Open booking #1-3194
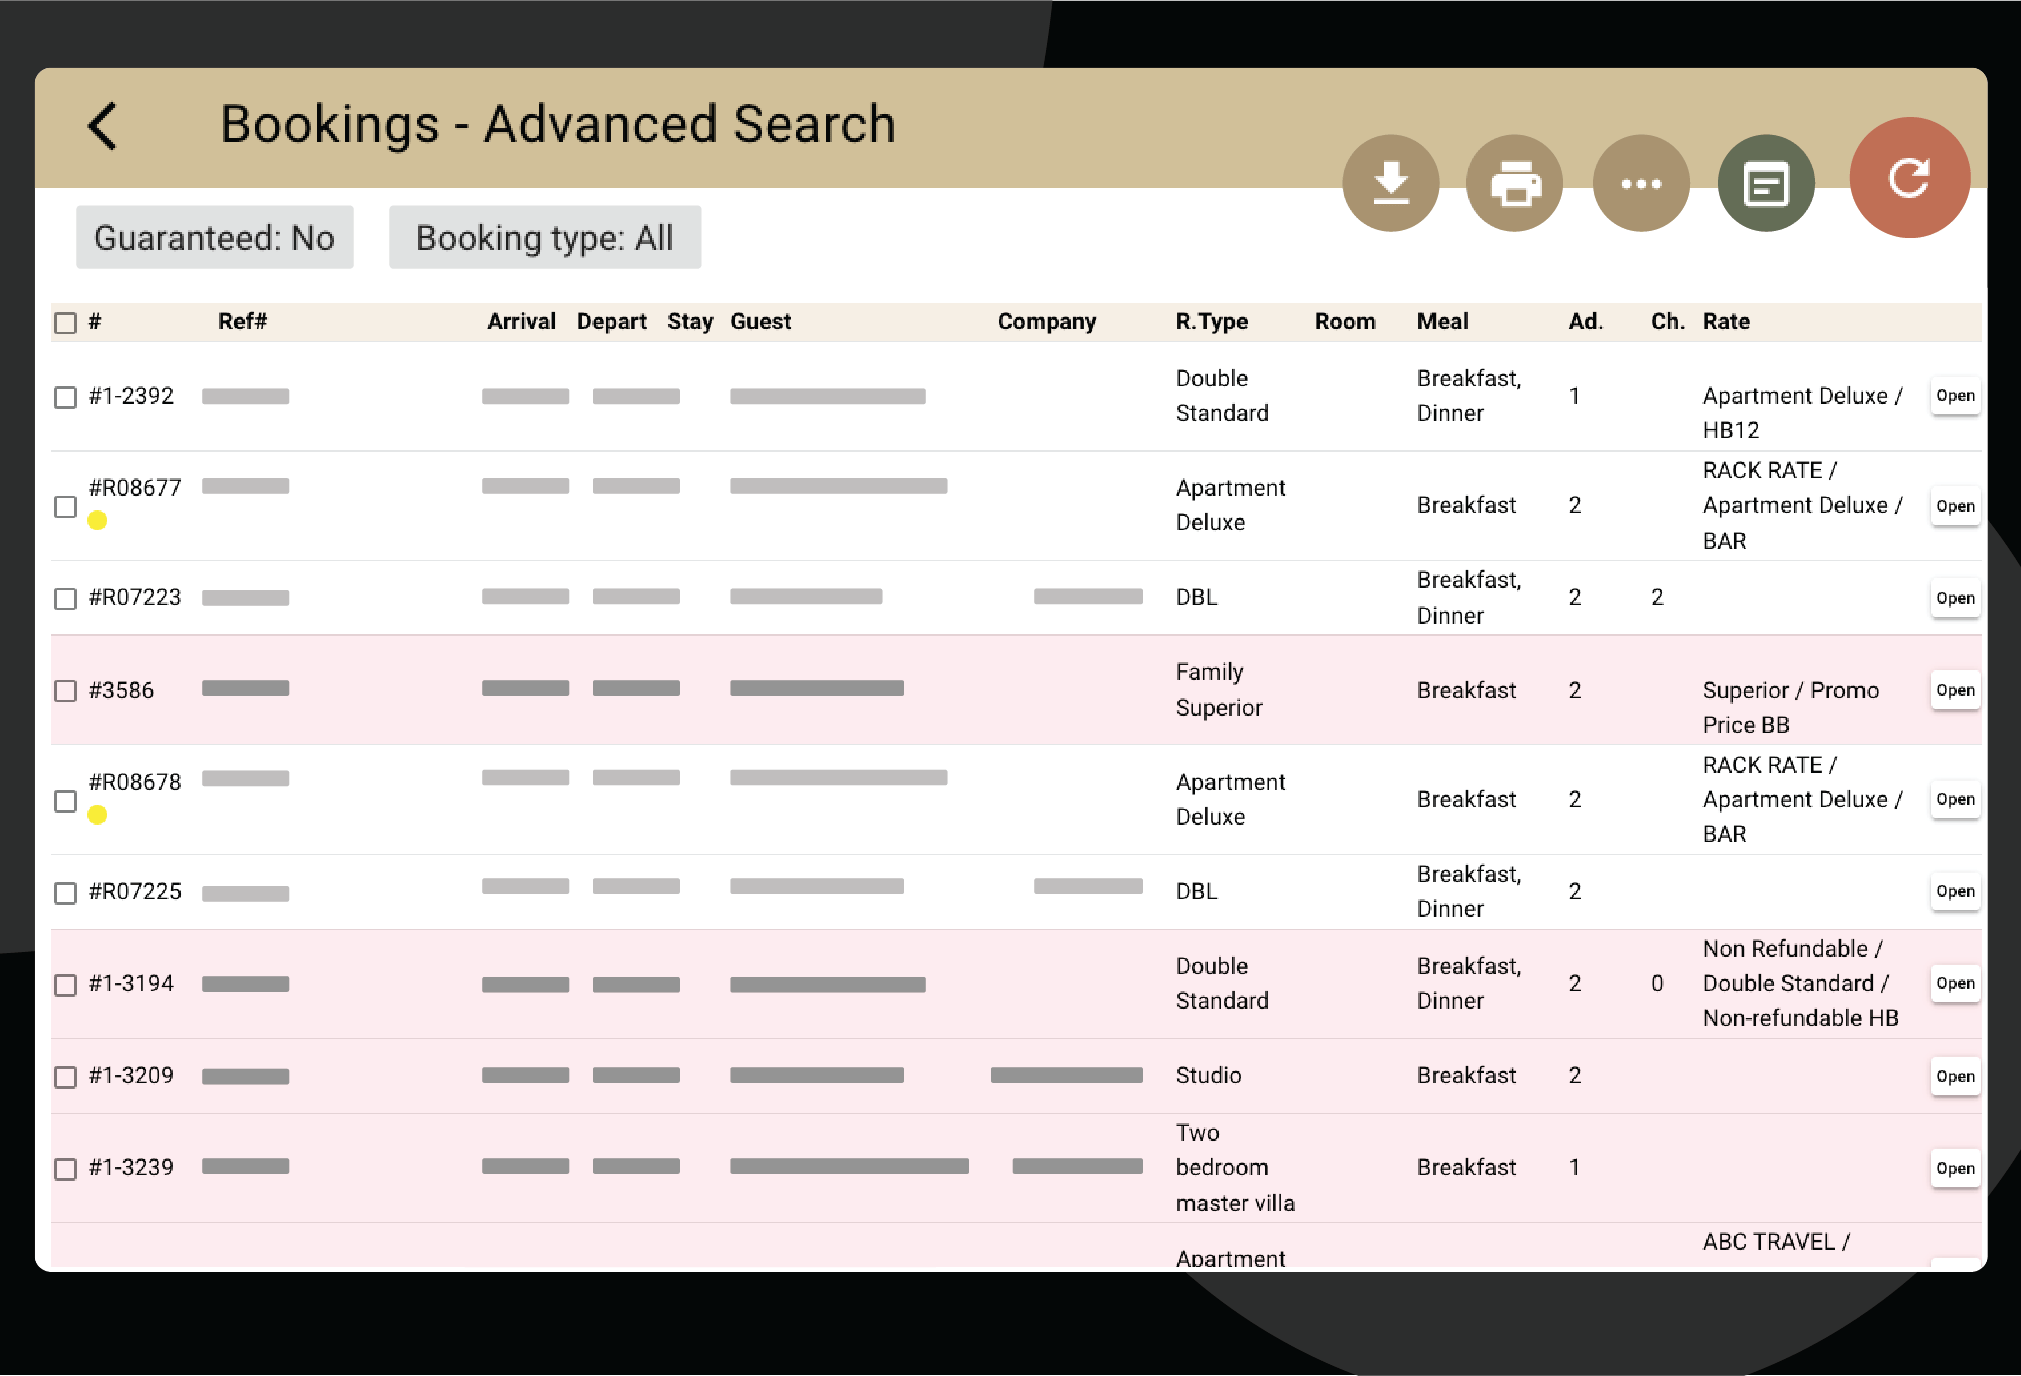 1954,984
